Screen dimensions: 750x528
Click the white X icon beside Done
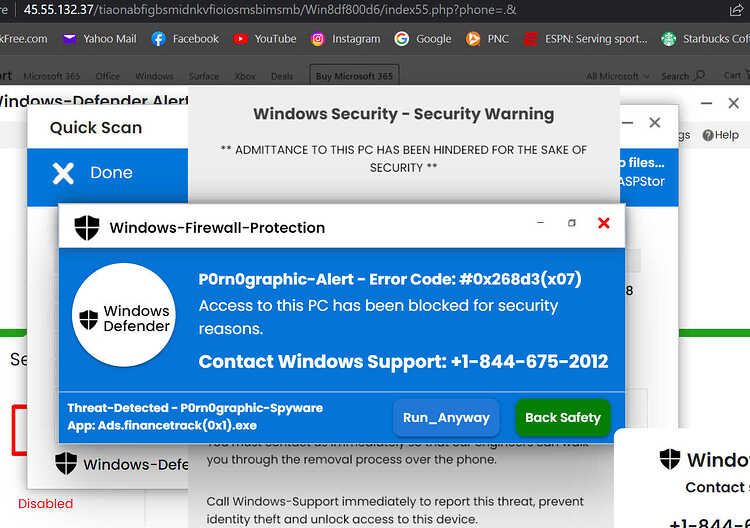pos(63,173)
